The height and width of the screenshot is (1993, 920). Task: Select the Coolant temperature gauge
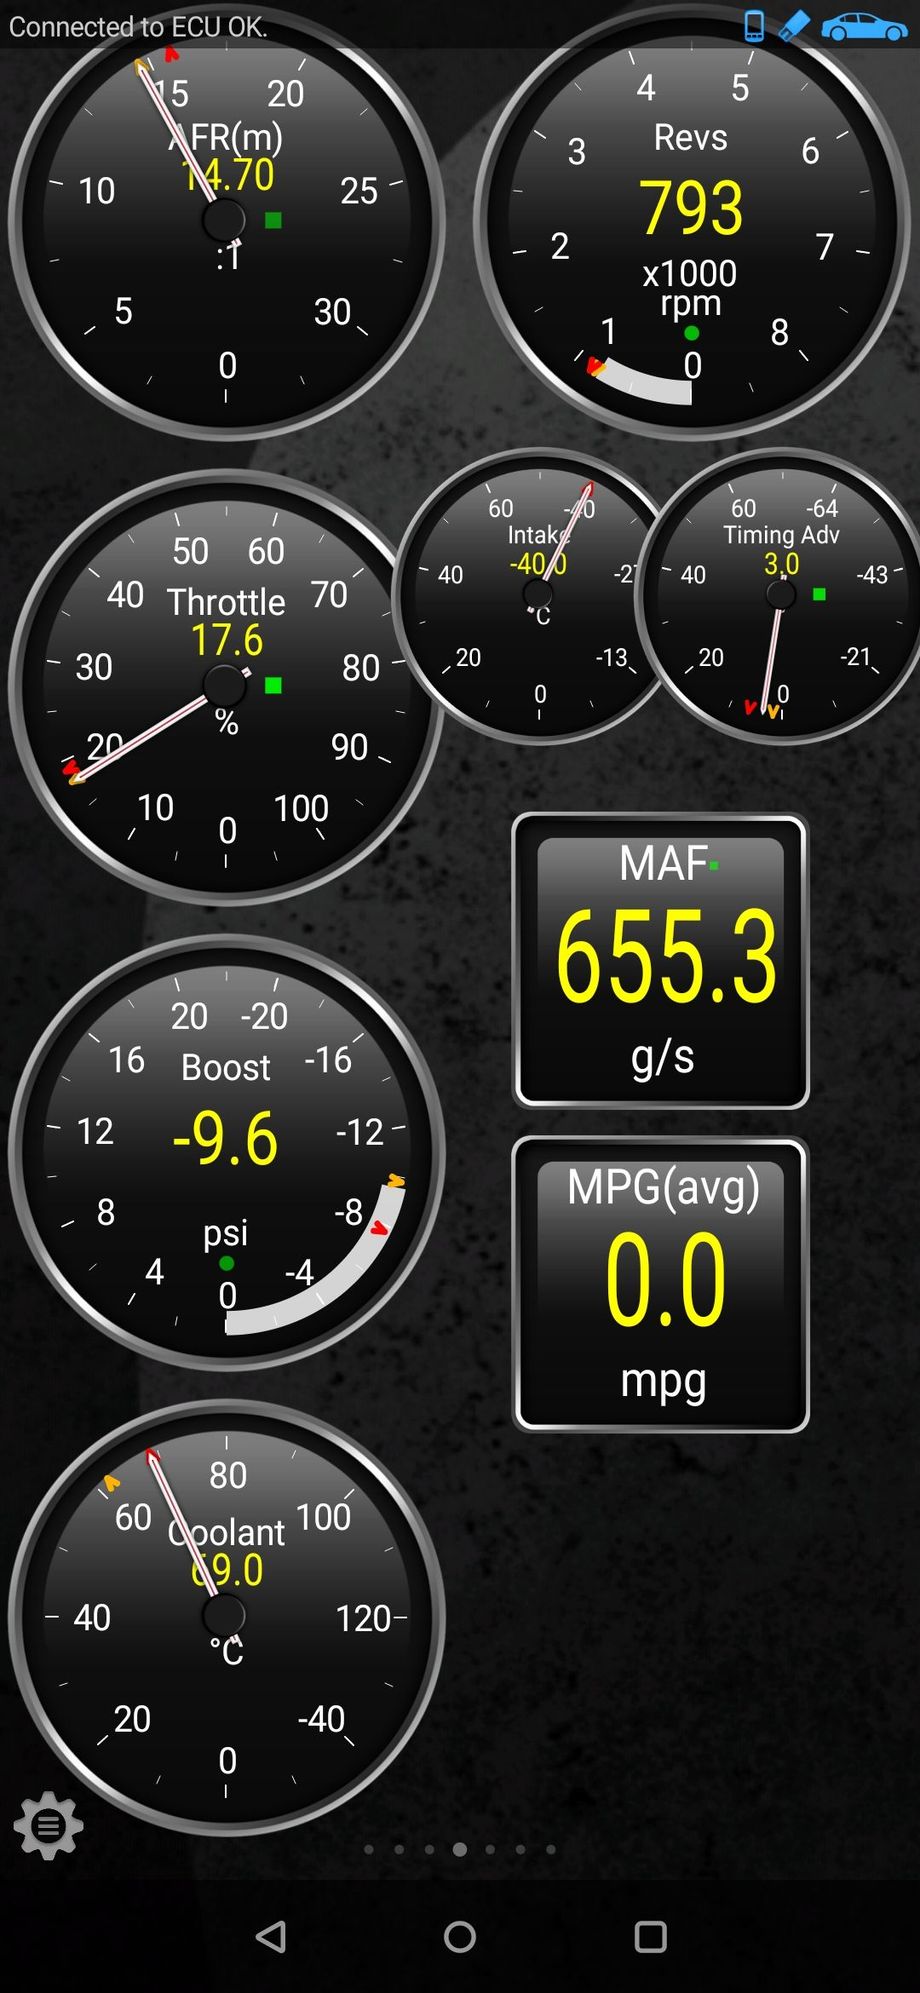coord(226,1617)
